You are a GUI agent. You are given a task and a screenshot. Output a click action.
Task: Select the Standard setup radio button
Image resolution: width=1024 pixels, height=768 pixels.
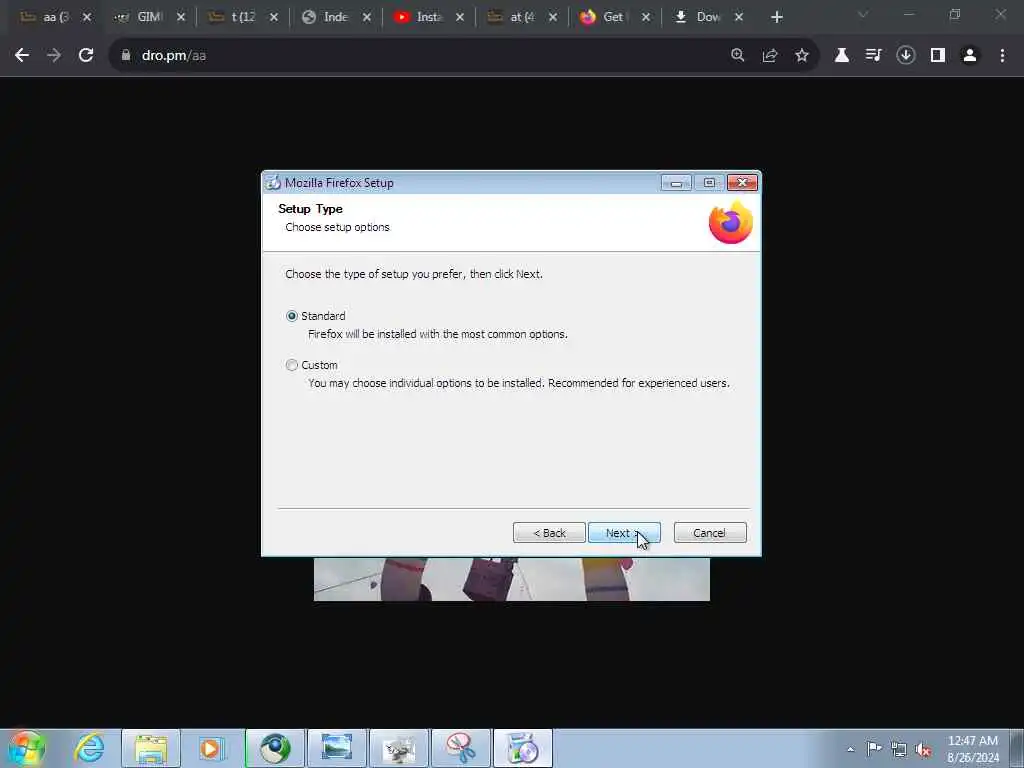point(292,316)
